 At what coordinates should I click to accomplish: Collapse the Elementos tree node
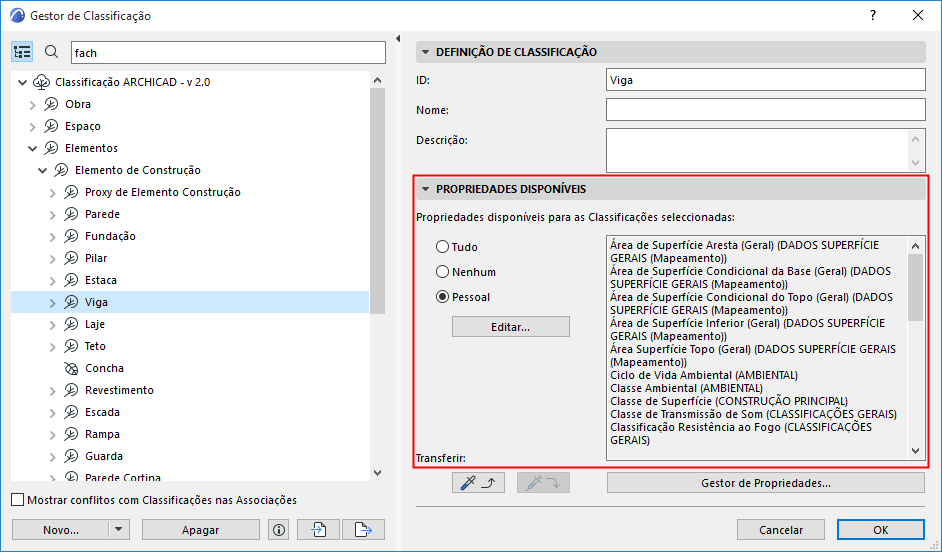click(33, 148)
